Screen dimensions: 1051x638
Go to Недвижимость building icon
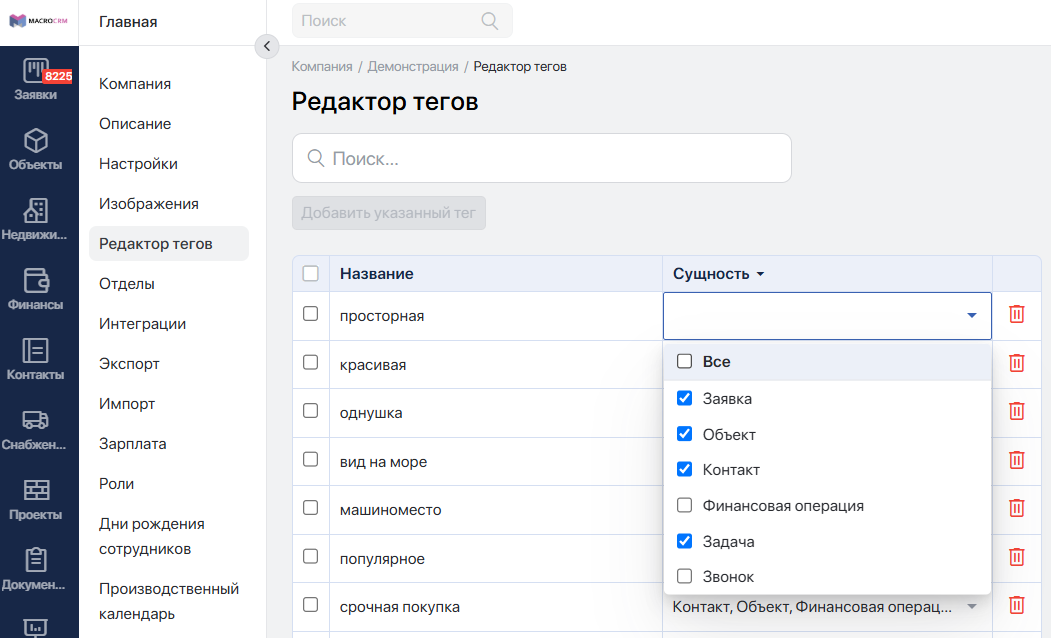[36, 210]
